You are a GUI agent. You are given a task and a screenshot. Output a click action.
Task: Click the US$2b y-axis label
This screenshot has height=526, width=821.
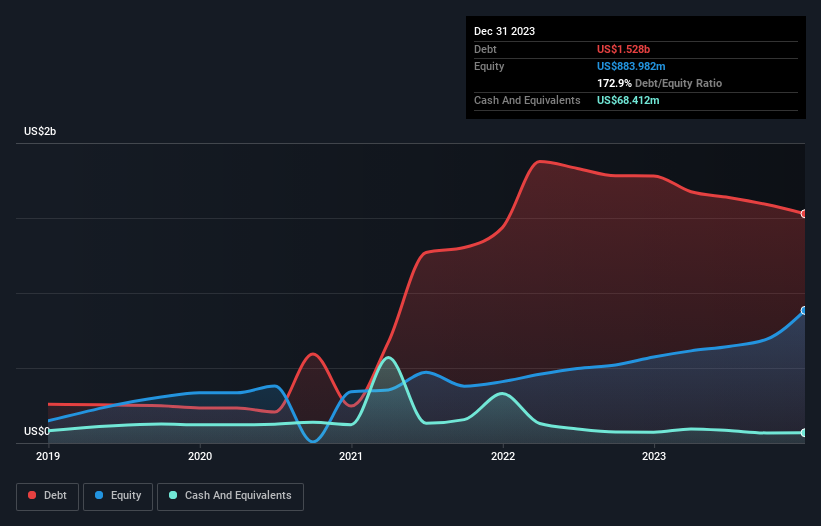40,131
